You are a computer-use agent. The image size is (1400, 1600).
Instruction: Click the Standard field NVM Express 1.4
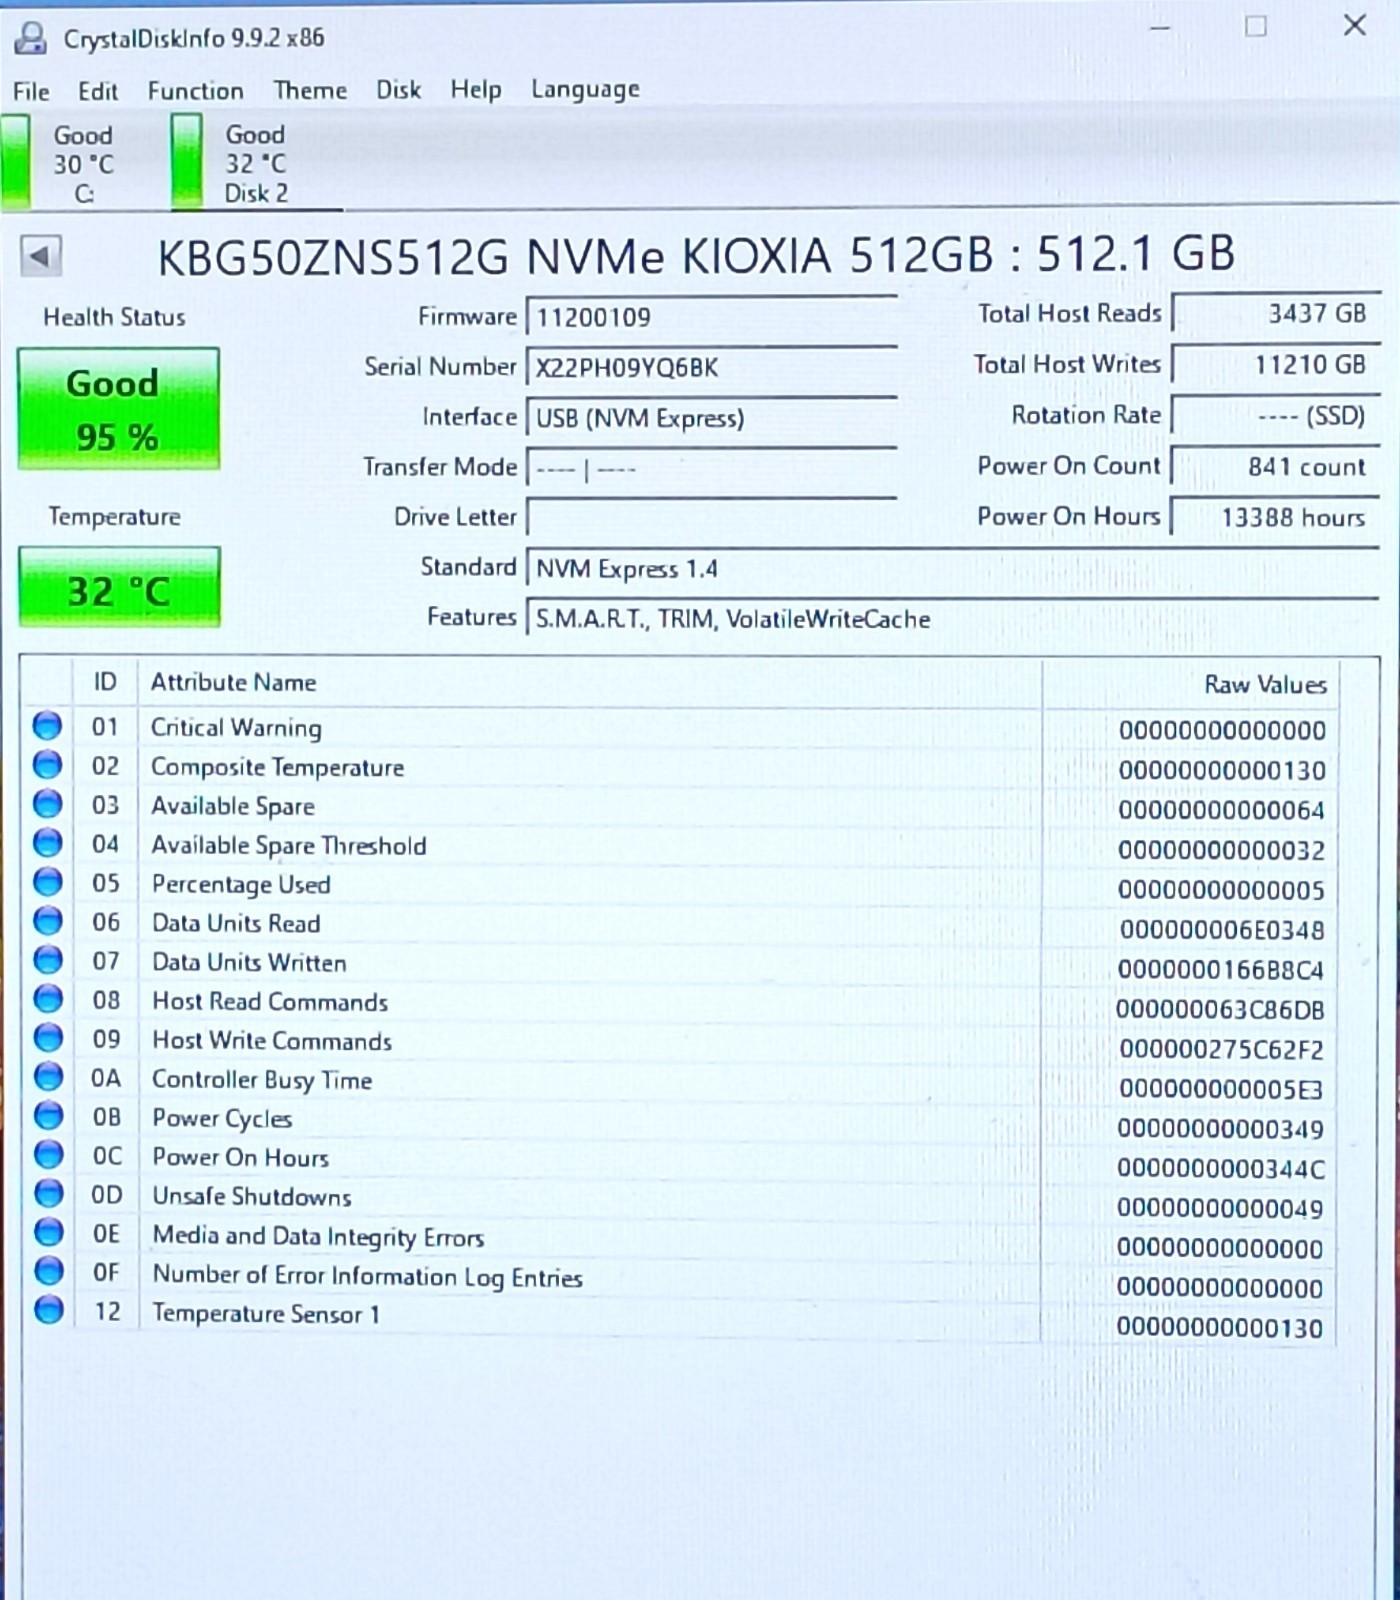click(952, 569)
